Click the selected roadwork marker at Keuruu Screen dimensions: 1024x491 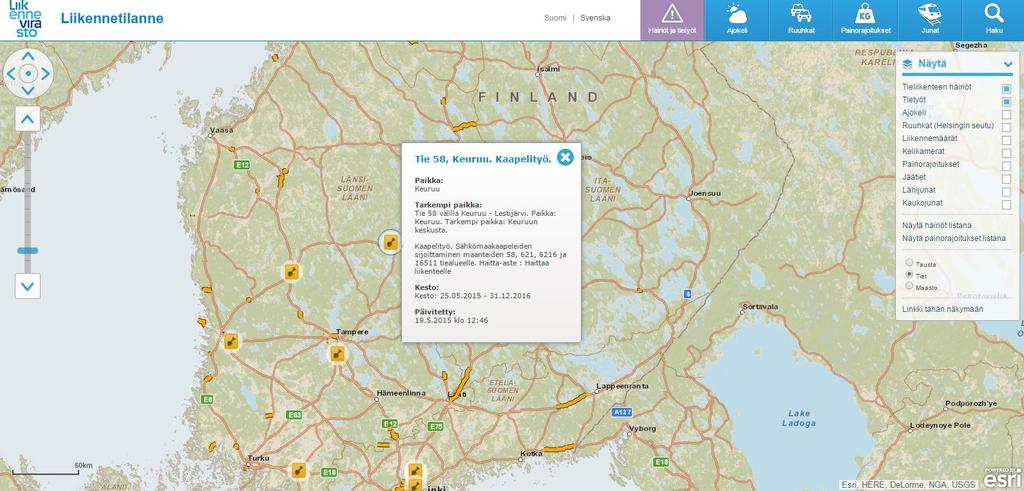pyautogui.click(x=391, y=243)
